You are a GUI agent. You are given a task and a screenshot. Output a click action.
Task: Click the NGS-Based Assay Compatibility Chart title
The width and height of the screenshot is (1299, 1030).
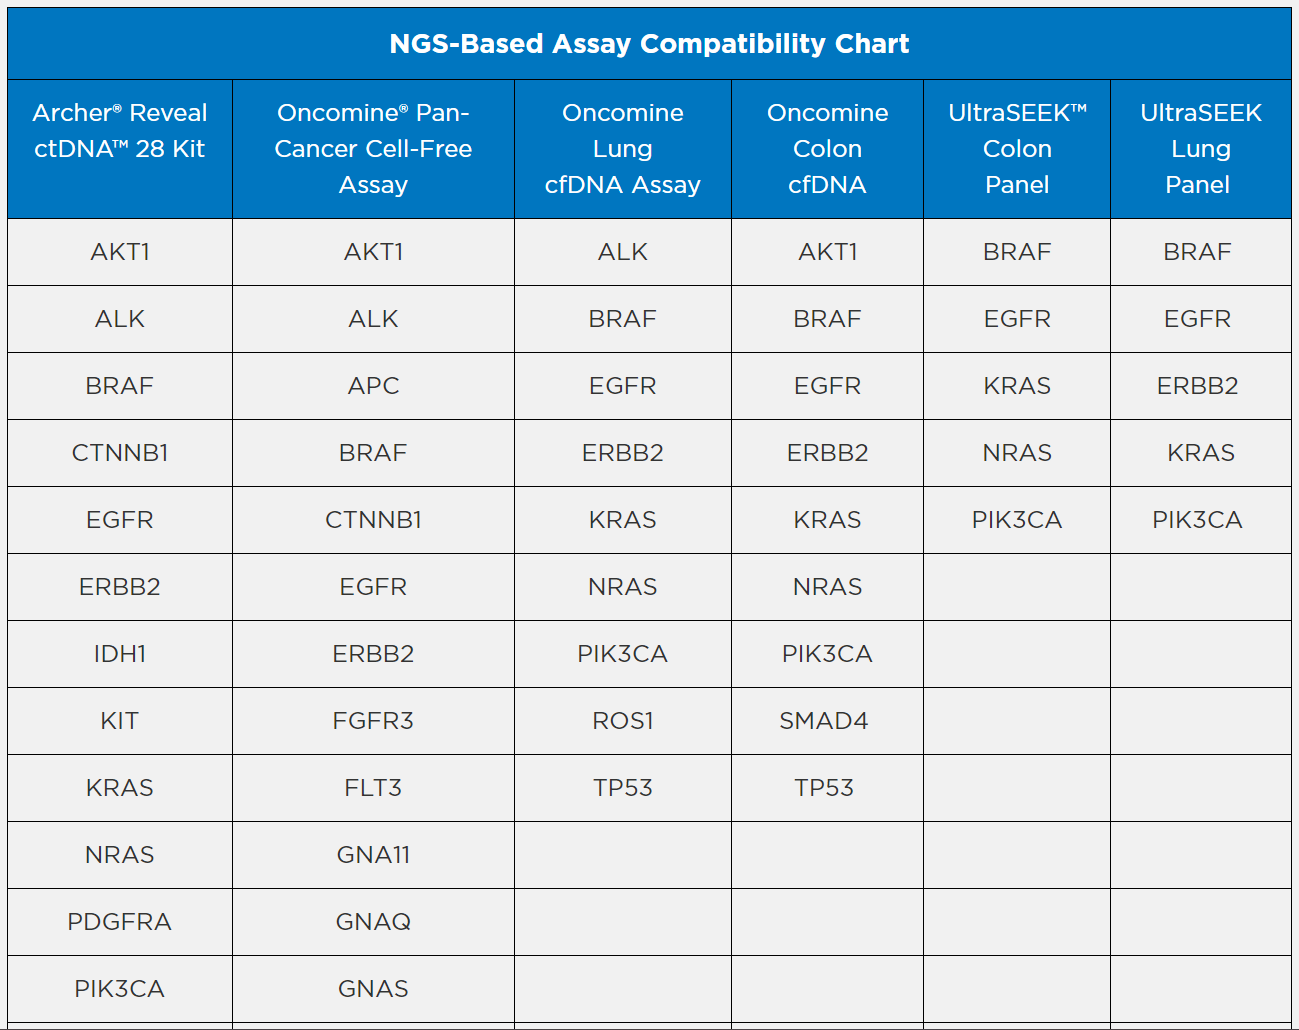tap(649, 44)
